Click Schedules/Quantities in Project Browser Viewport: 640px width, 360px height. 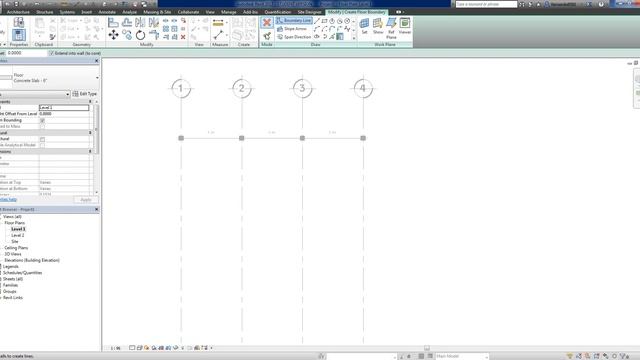pyautogui.click(x=22, y=273)
